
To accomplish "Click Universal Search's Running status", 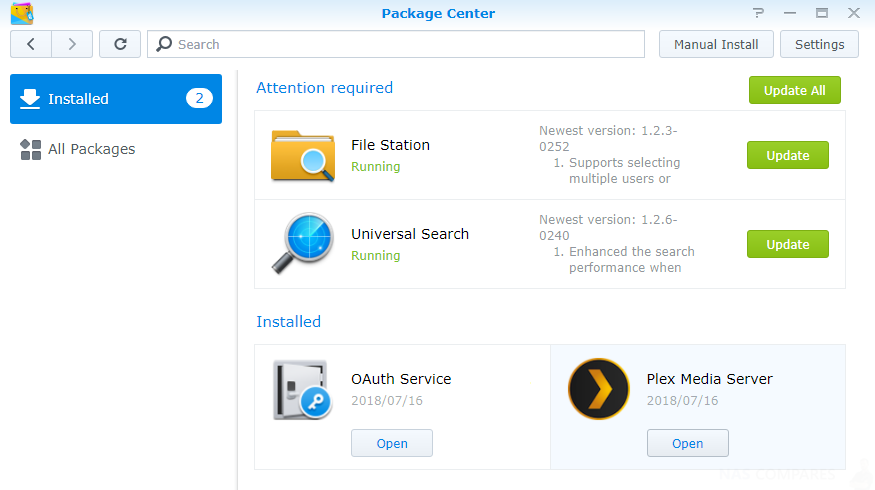I will pyautogui.click(x=376, y=256).
